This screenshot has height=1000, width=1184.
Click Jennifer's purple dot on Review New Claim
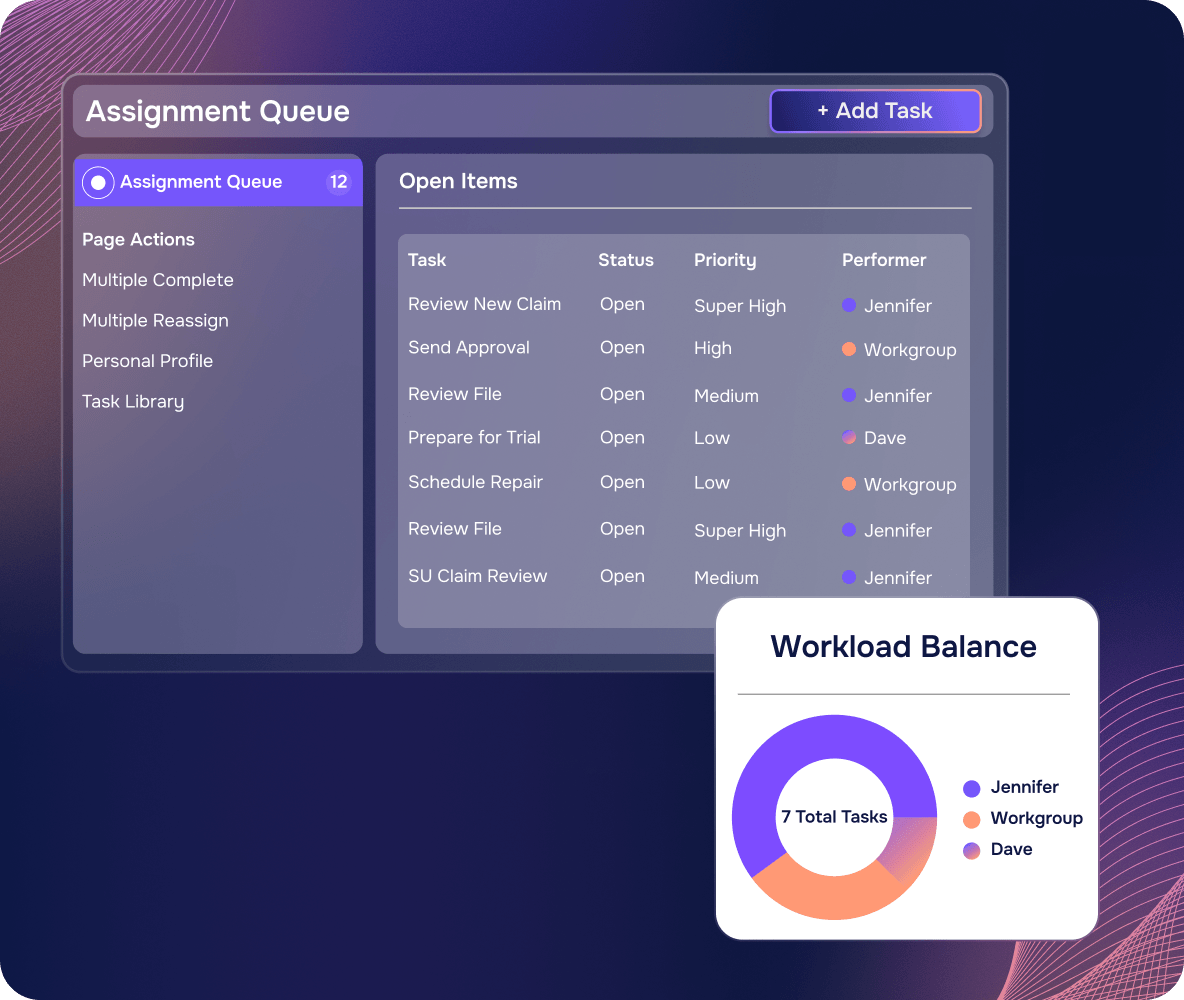tap(849, 305)
